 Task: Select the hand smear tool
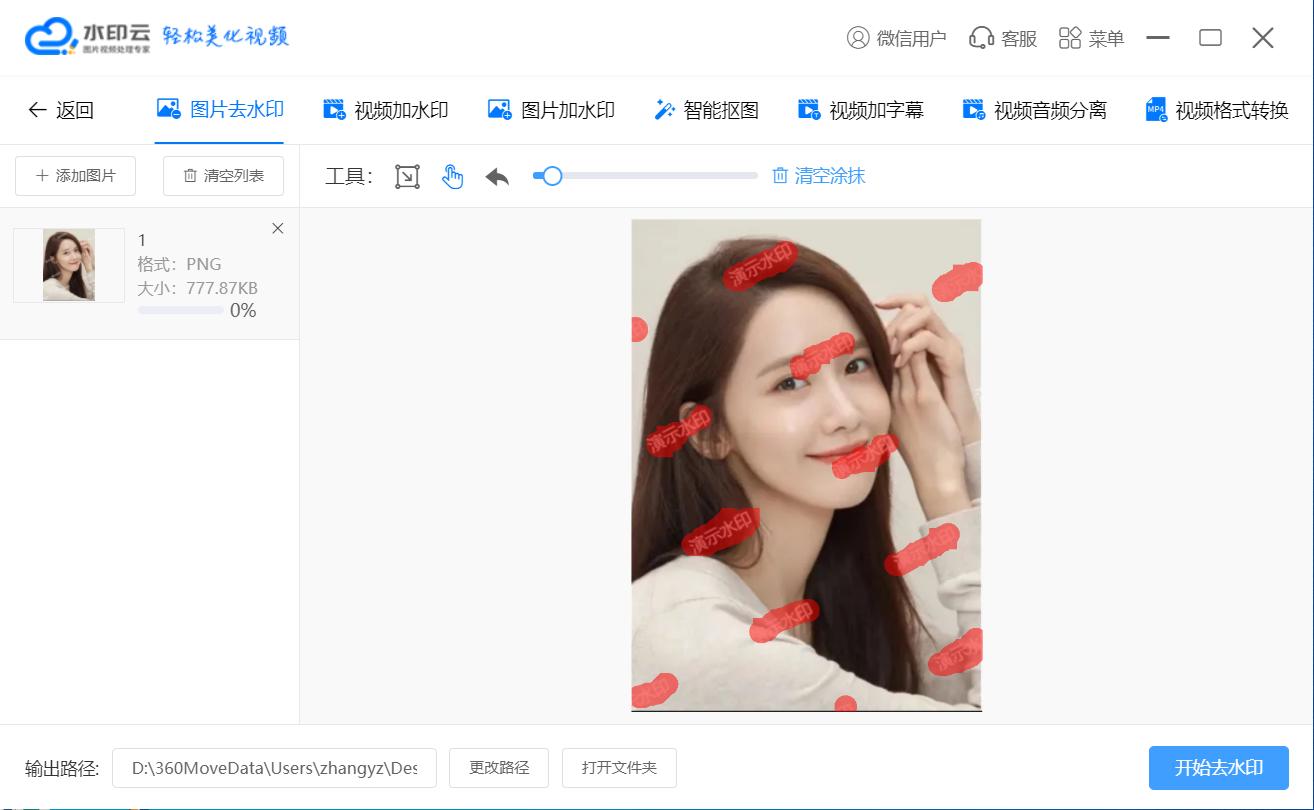453,177
